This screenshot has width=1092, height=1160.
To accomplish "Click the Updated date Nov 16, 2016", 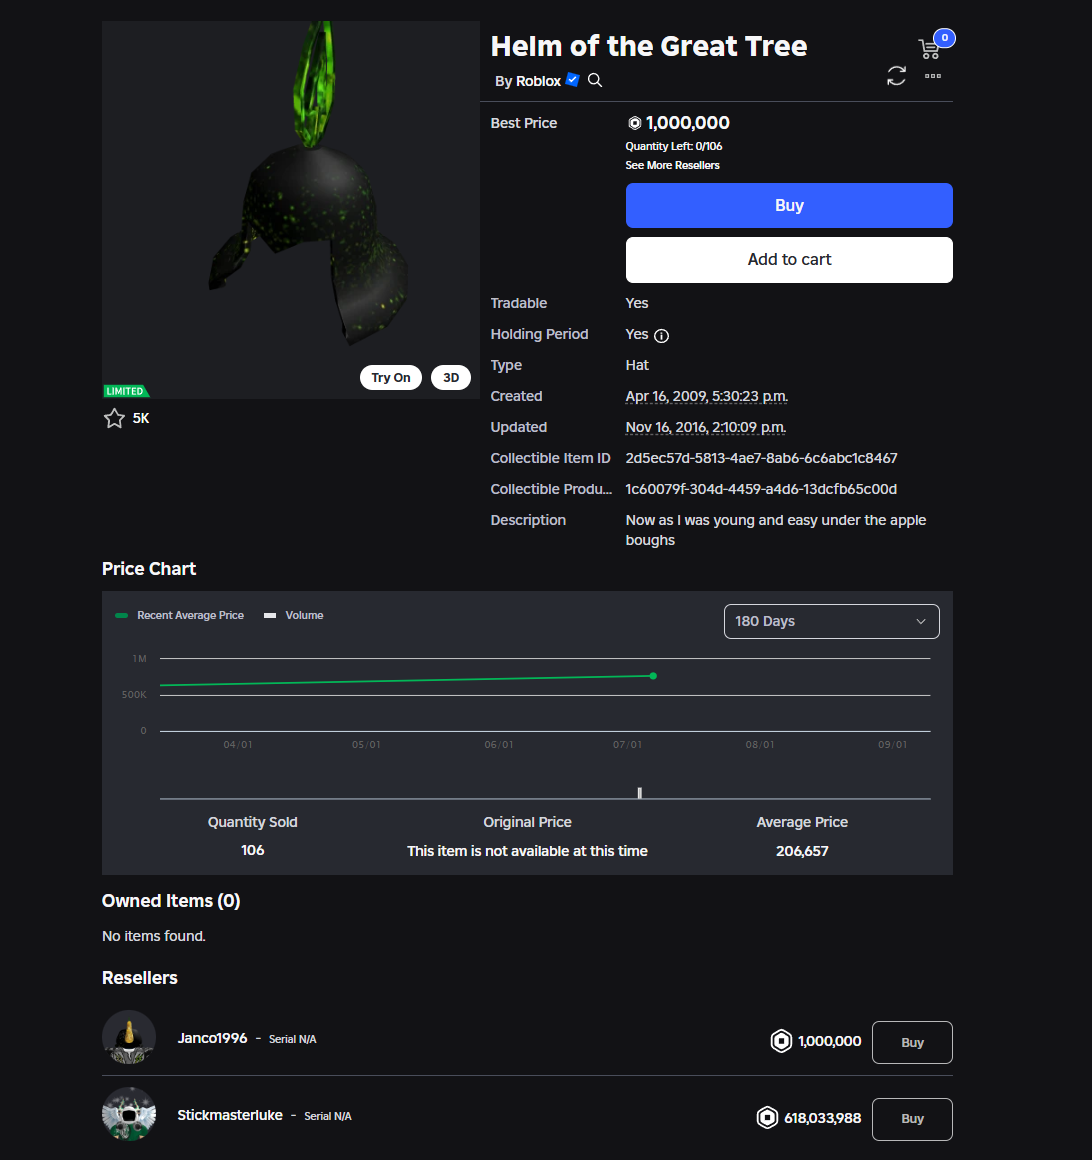I will (706, 428).
